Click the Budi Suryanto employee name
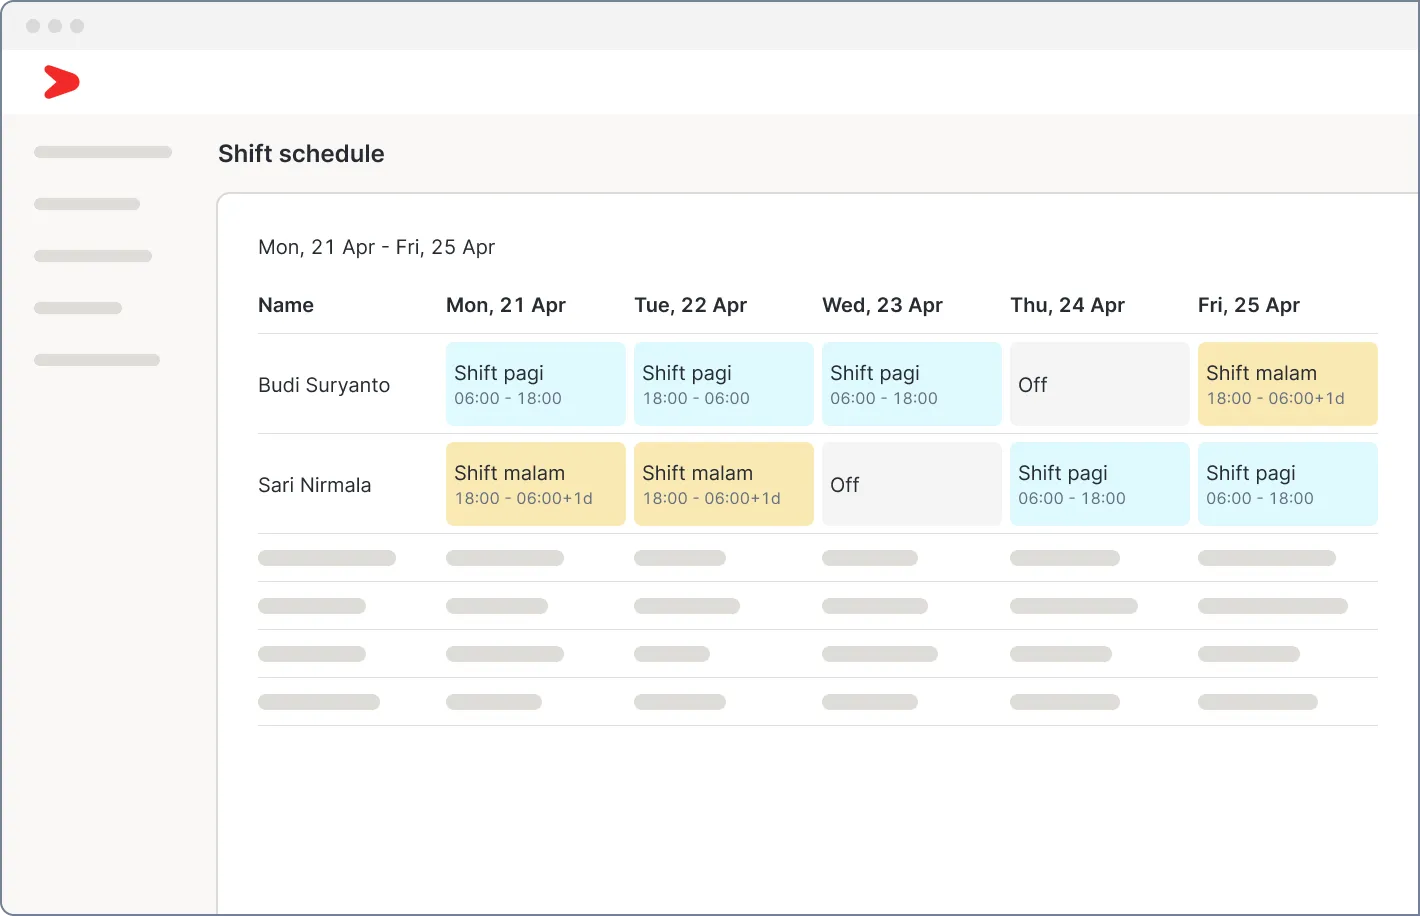This screenshot has width=1420, height=916. tap(324, 385)
